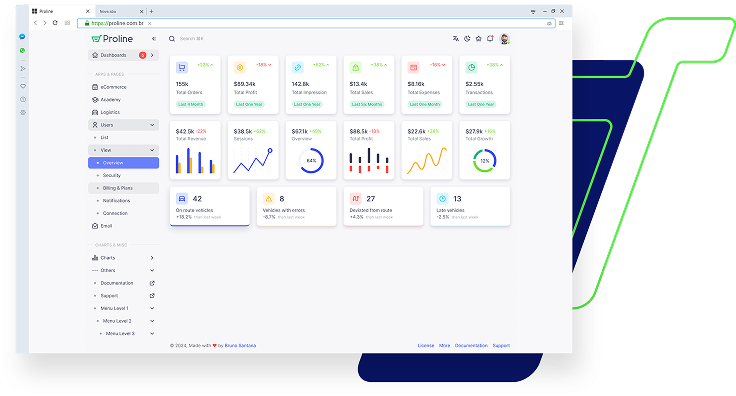The image size is (736, 396).
Task: Click the Late vehicles clock icon
Action: coord(442,198)
